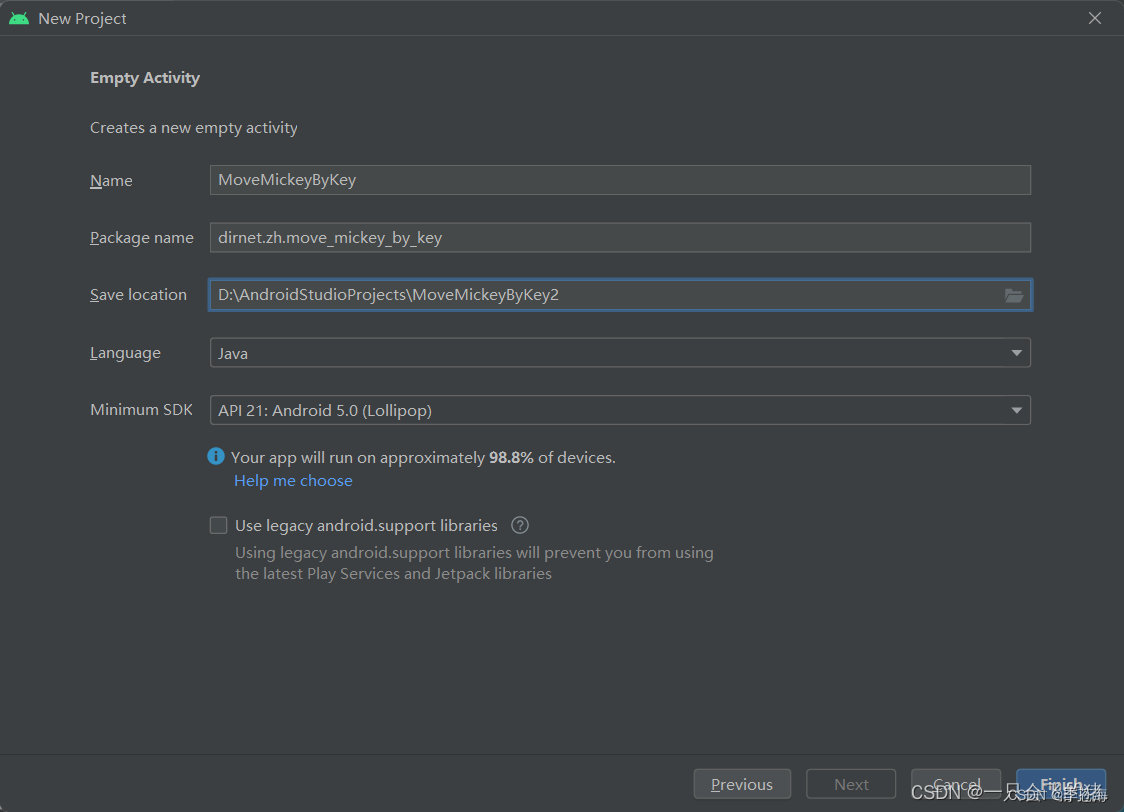
Task: Click the Name field label
Action: [x=111, y=181]
